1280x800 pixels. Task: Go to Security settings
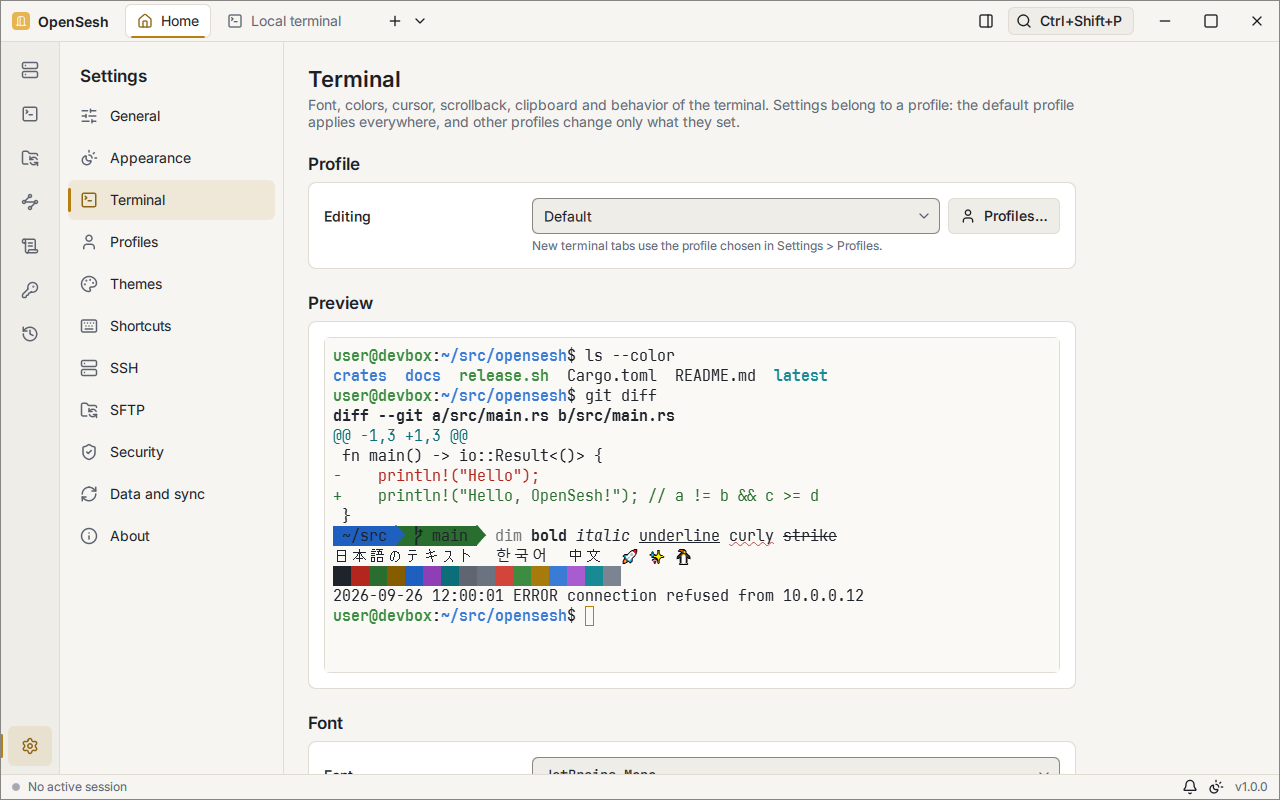tap(171, 452)
